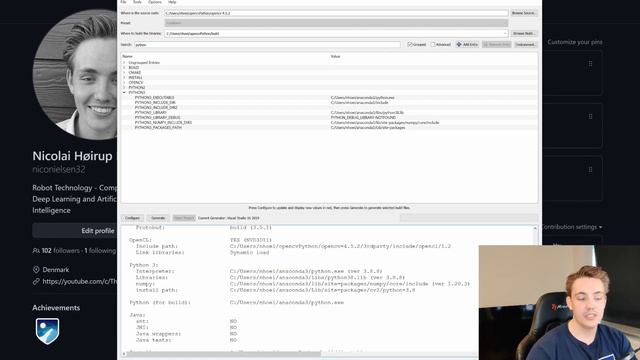Click the Add Entry plus button

pos(467,44)
